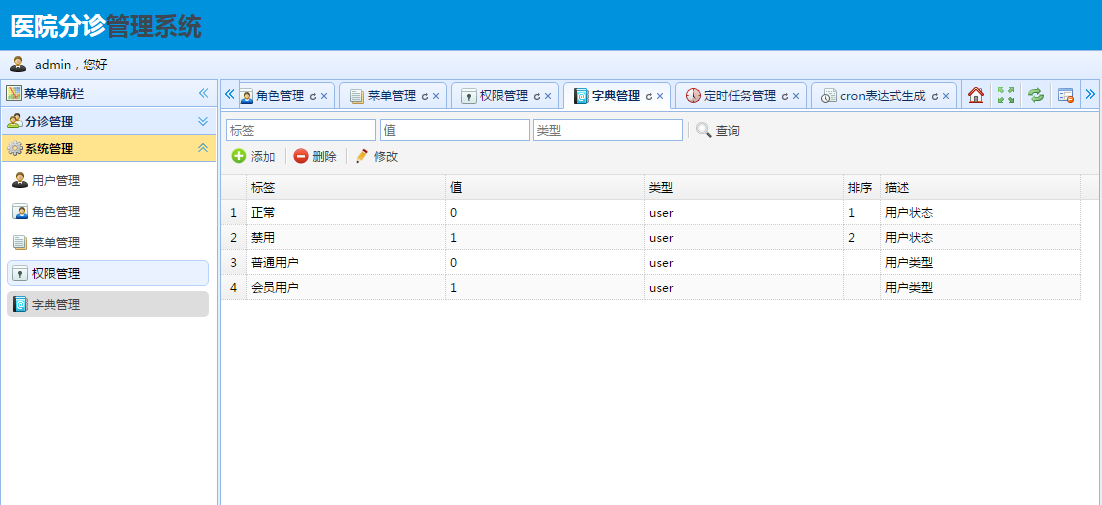The image size is (1102, 505).
Task: Sort by the 描述 column header
Action: point(980,188)
